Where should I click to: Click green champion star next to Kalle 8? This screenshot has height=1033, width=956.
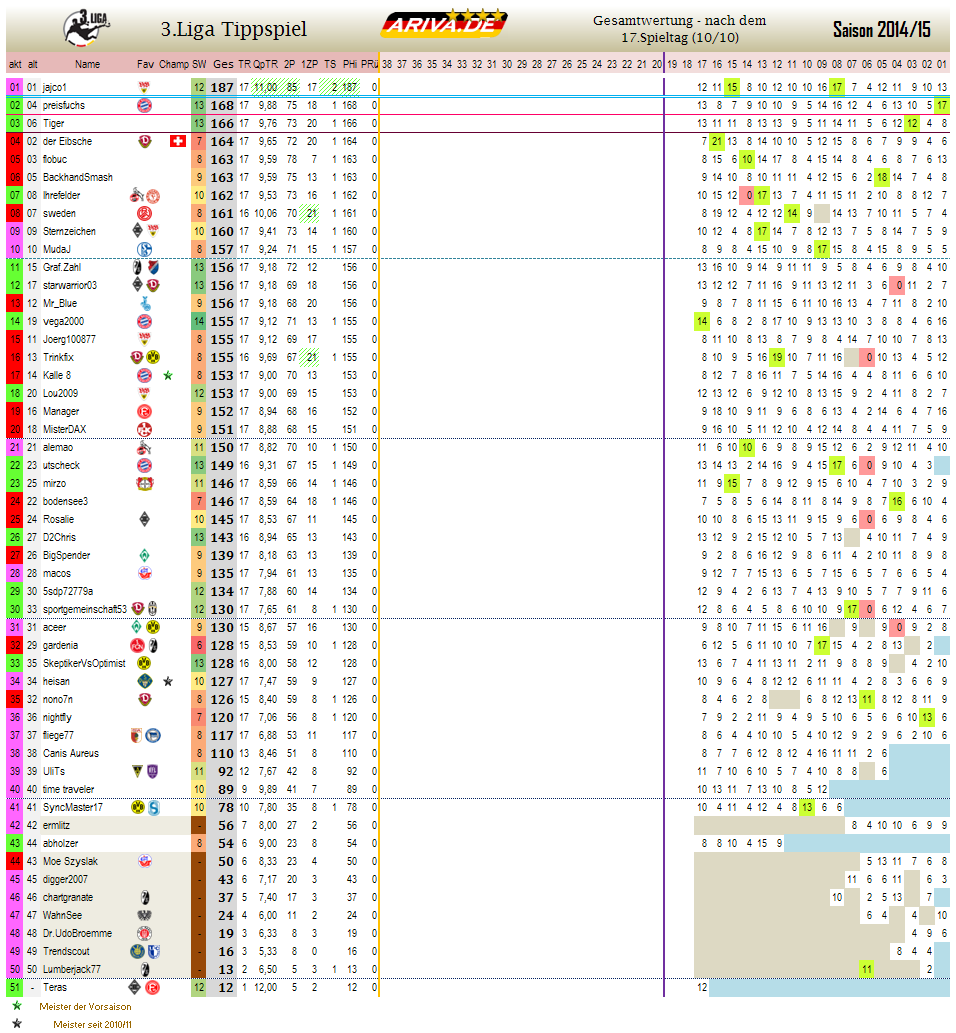168,375
